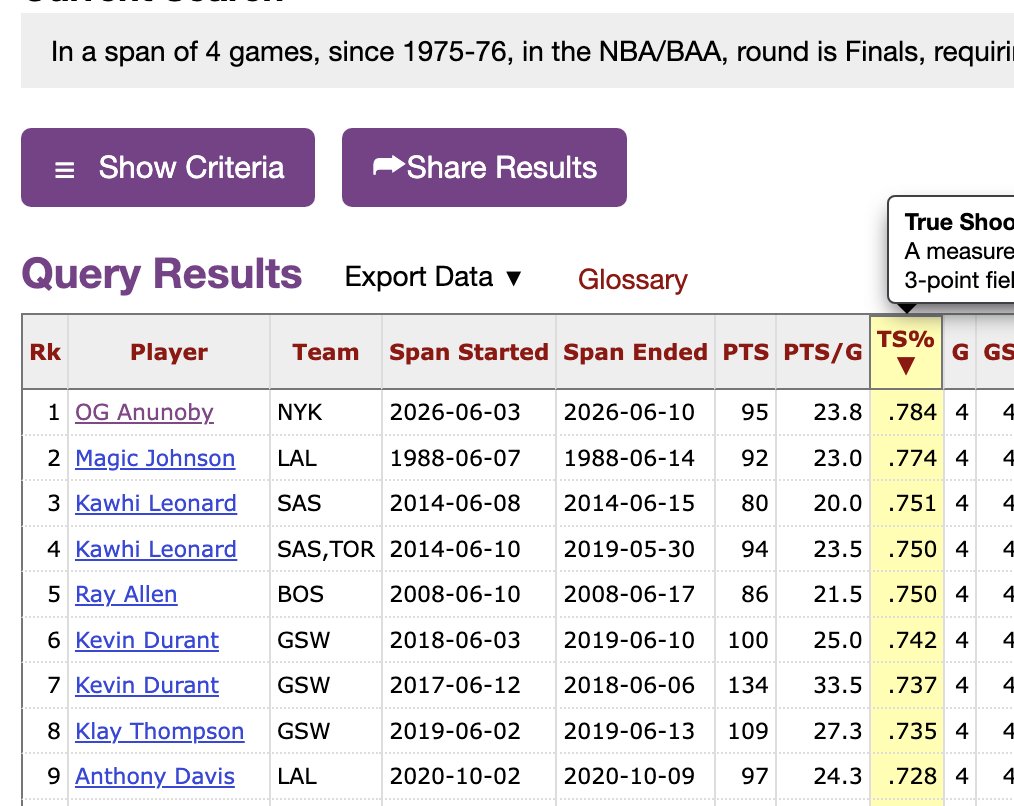
Task: Select the 134 PTS cell
Action: coord(746,686)
